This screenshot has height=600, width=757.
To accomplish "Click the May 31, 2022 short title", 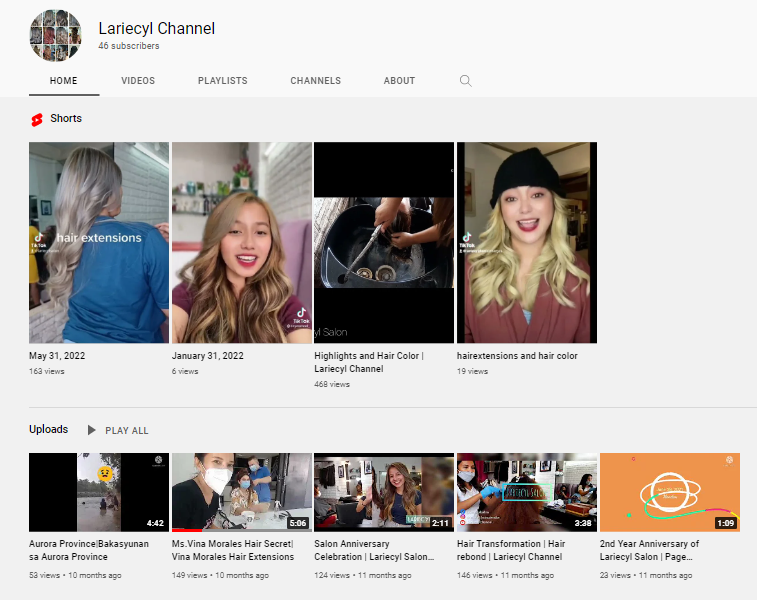I will 57,356.
